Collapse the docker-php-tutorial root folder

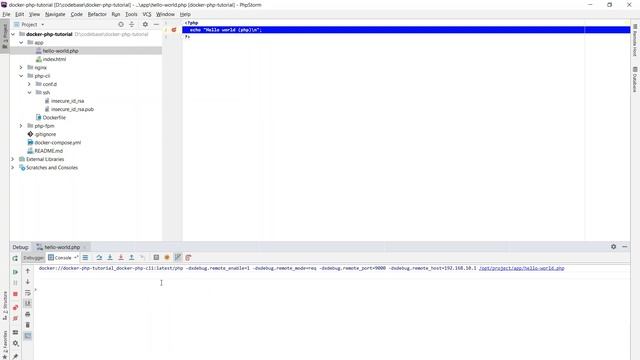click(13, 34)
